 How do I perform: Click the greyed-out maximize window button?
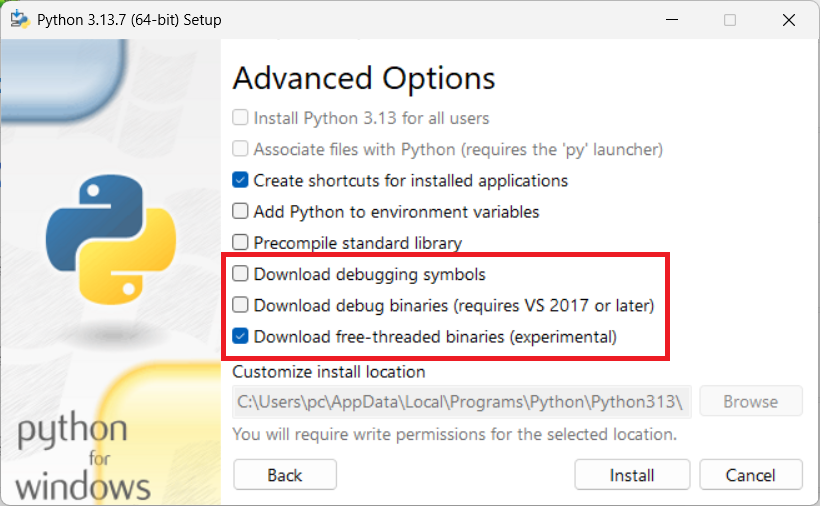(730, 20)
